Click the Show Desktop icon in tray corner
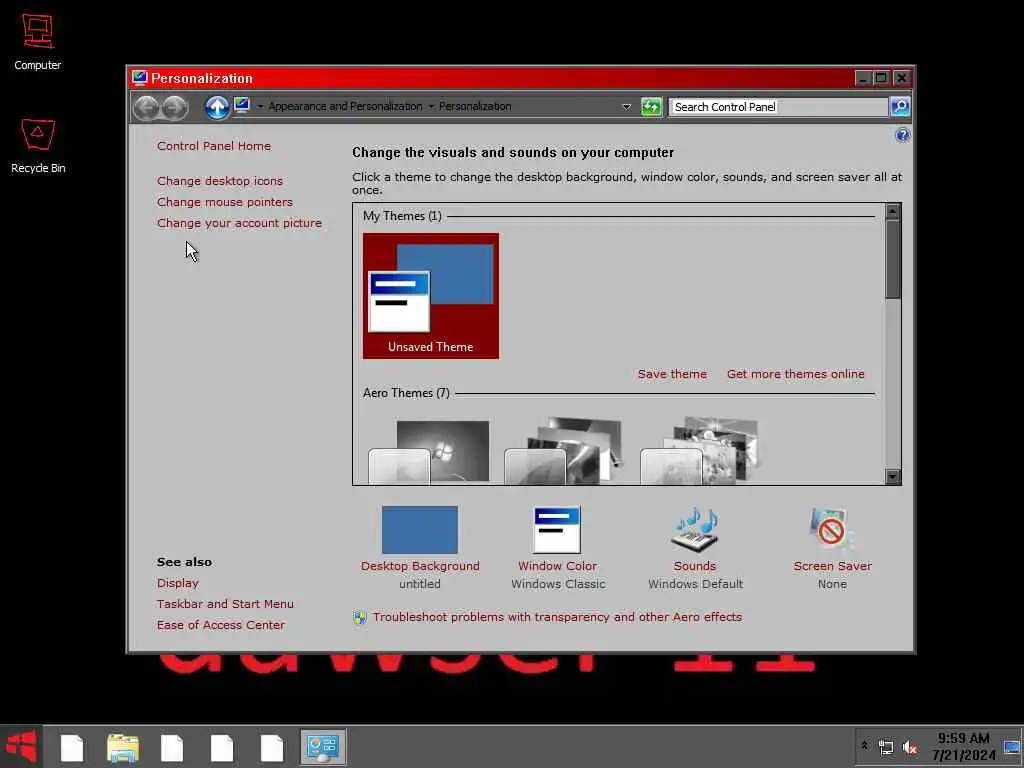Screen dimensions: 1024x768 coord(1012,747)
